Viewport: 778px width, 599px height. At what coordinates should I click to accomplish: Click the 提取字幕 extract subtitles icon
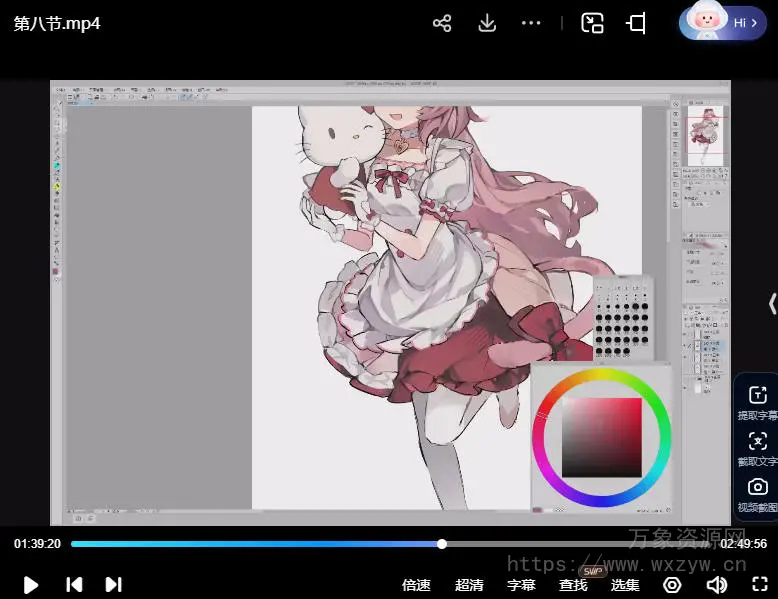pos(757,396)
